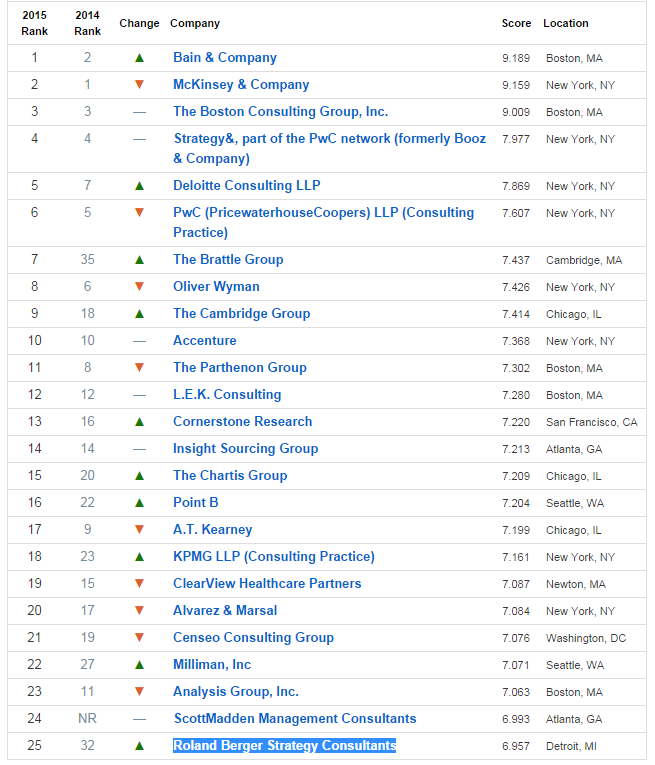Click the no-change dash for Insight Sourcing Group
The image size is (655, 765).
pos(139,449)
